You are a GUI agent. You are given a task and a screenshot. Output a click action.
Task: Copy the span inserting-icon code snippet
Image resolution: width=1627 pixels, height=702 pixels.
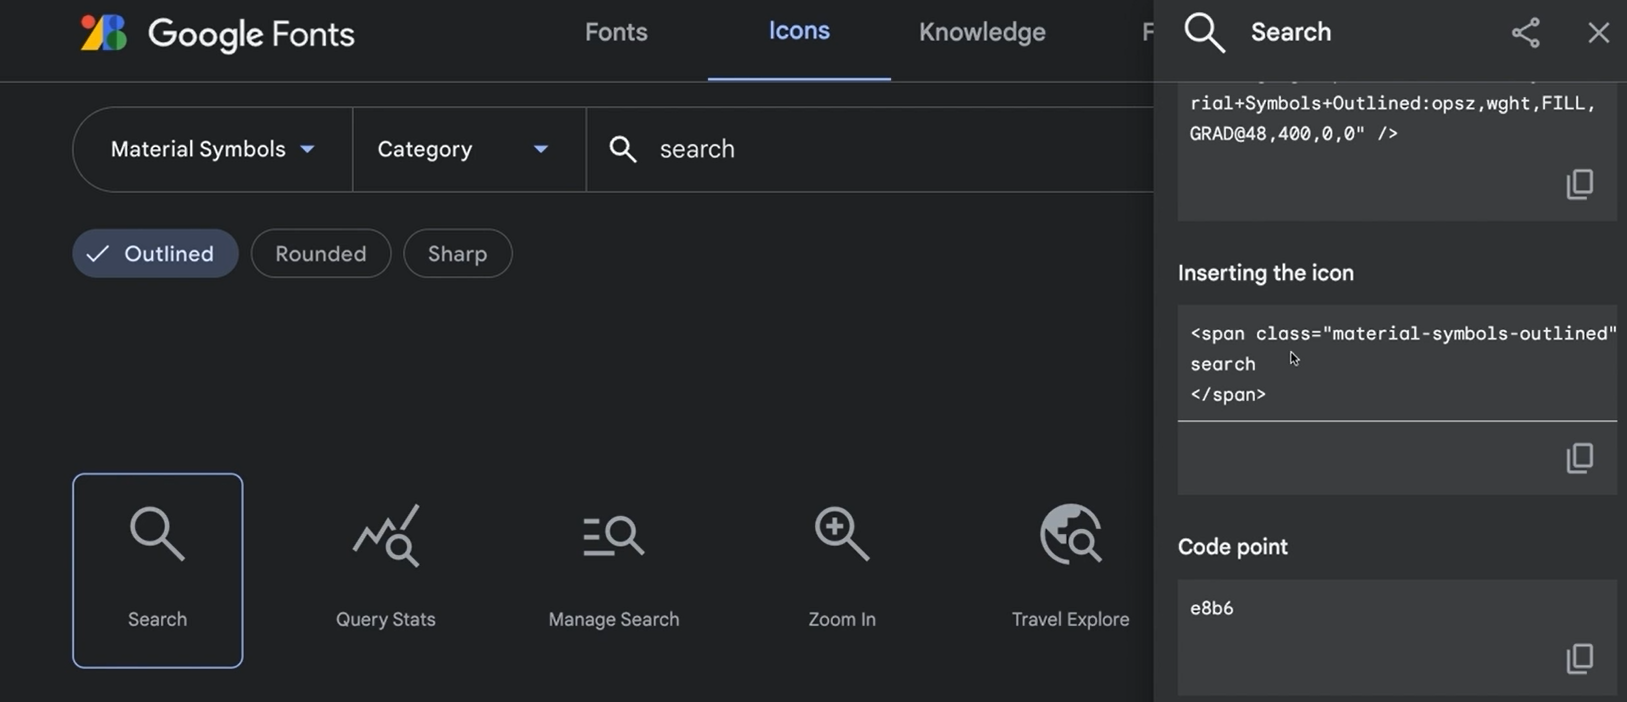point(1580,458)
